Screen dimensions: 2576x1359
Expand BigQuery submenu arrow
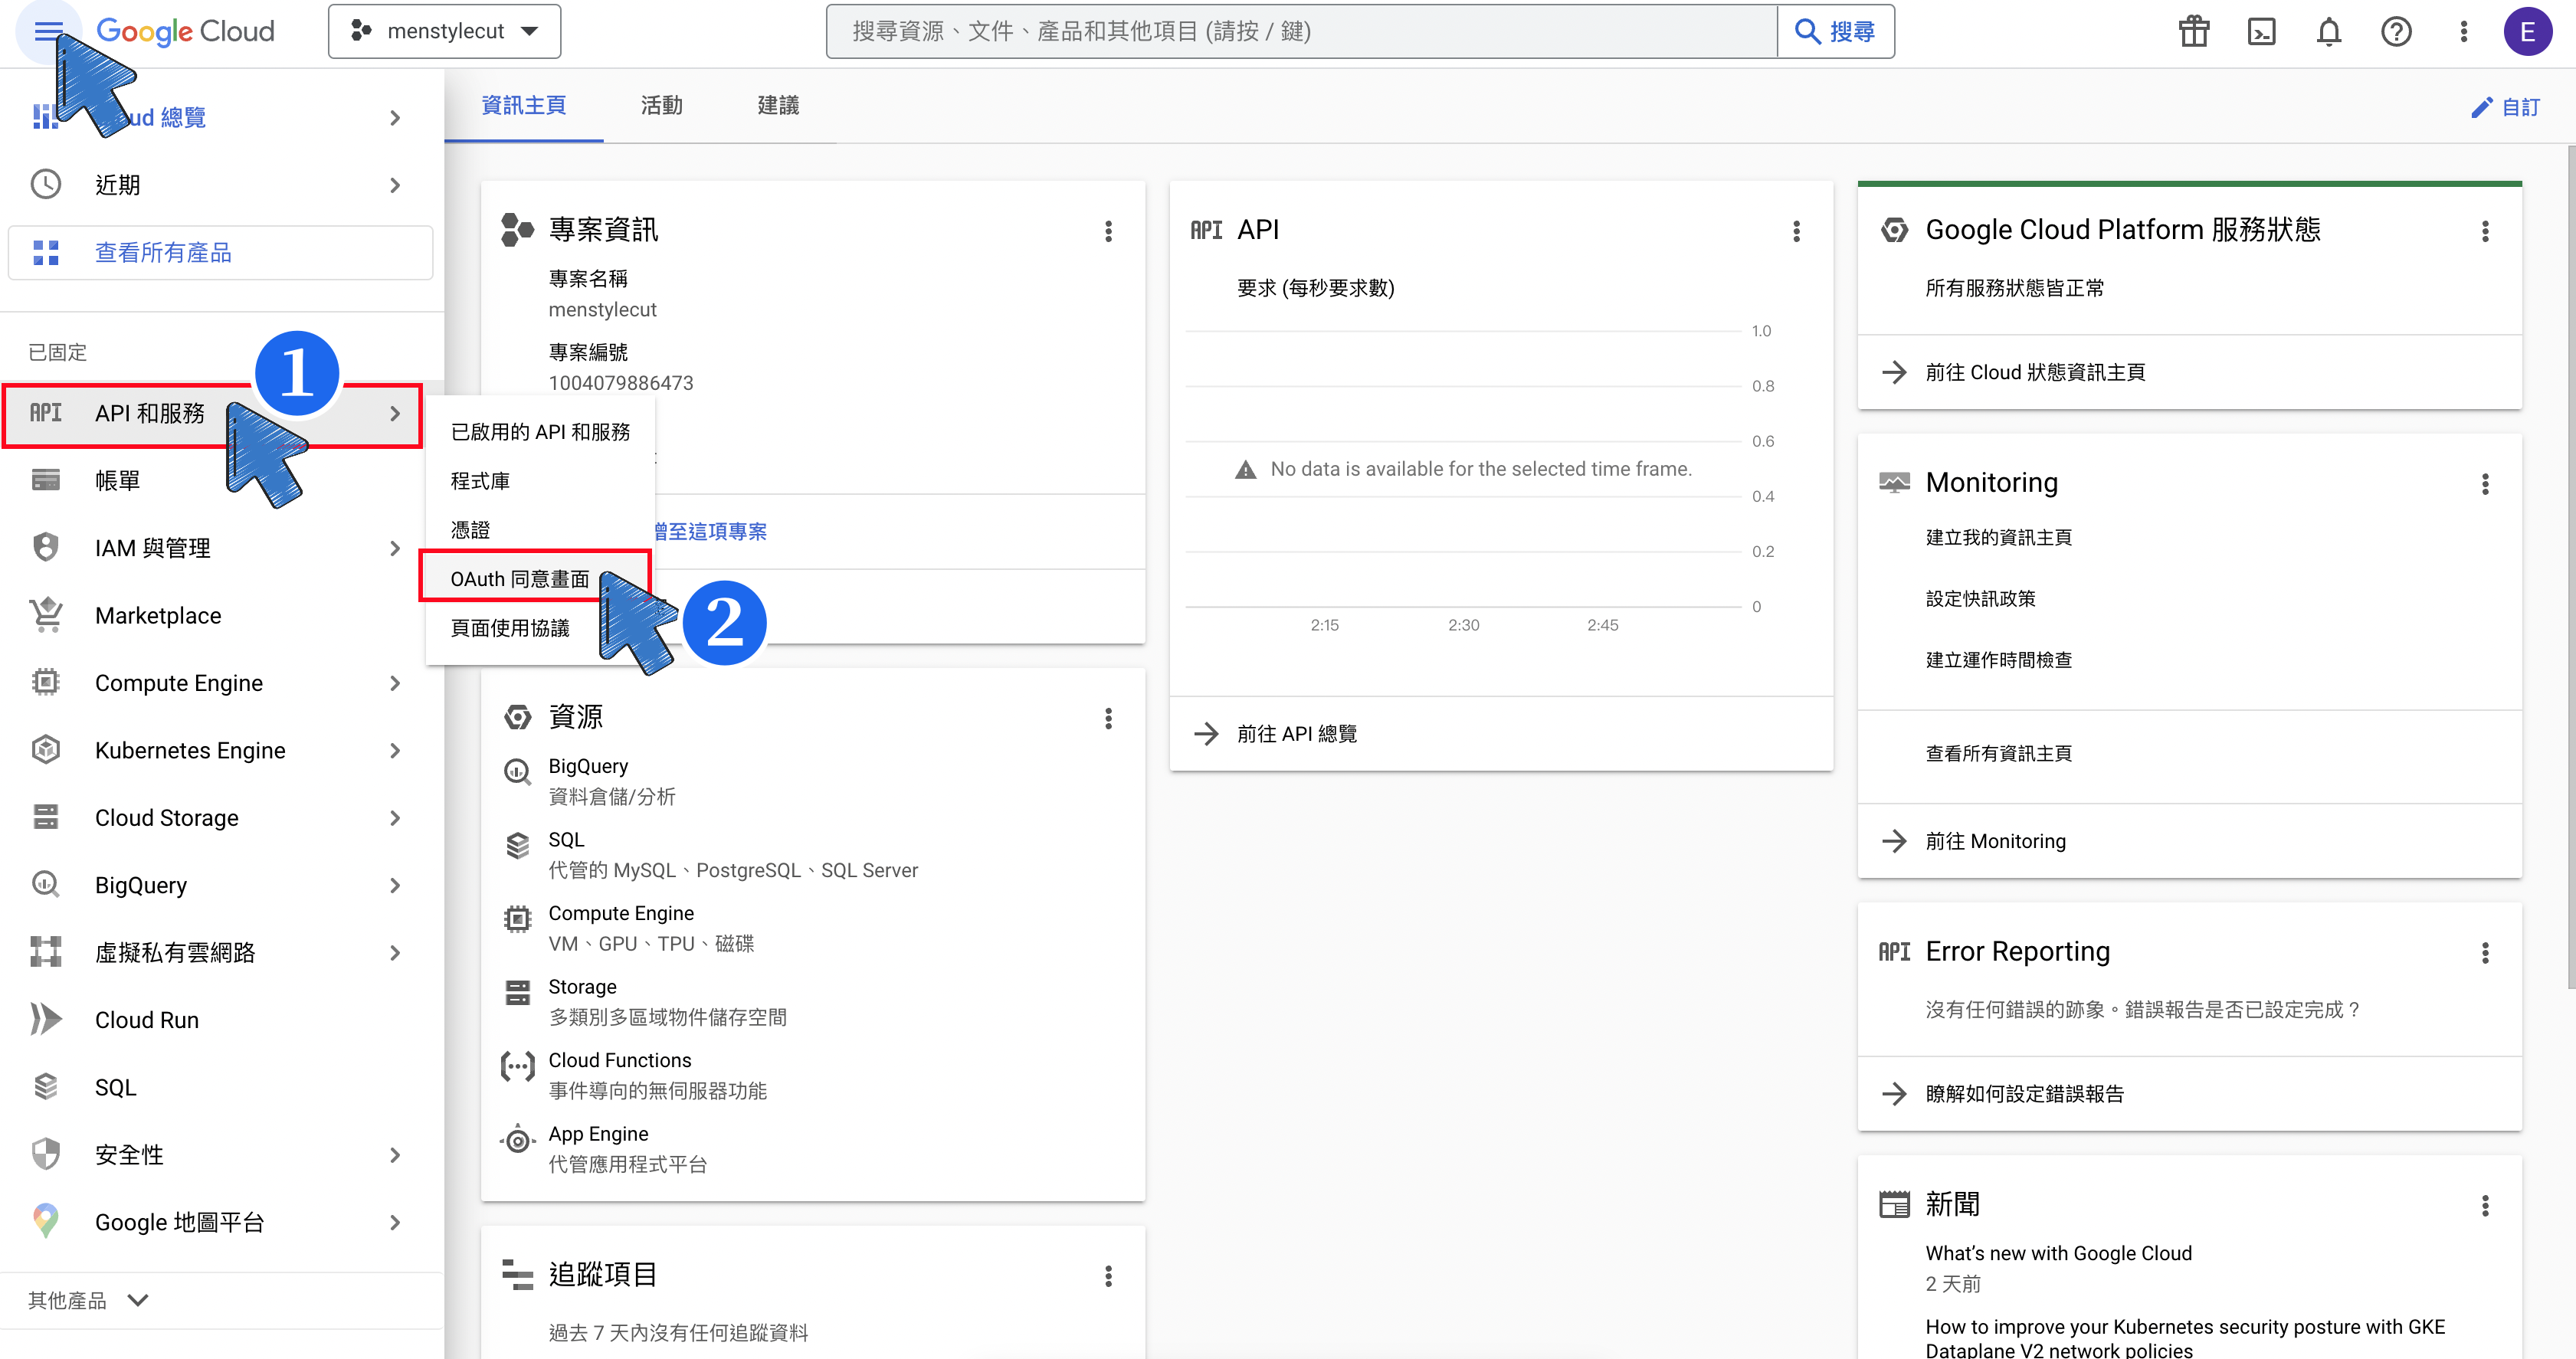coord(395,885)
